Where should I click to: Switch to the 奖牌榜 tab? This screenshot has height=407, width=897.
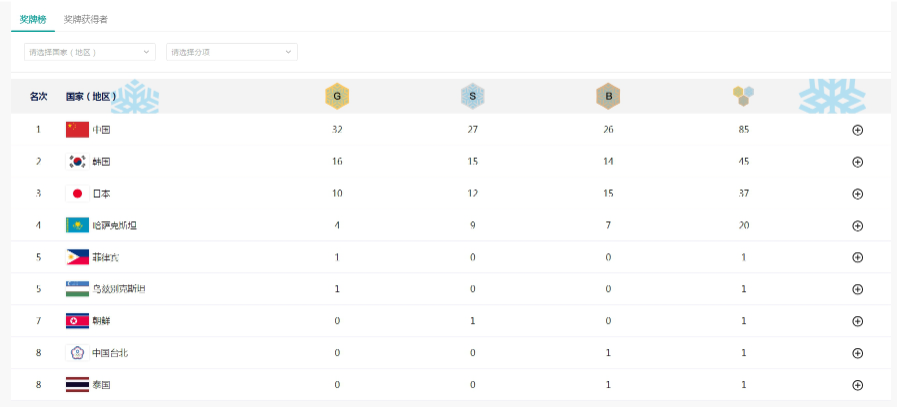[33, 19]
